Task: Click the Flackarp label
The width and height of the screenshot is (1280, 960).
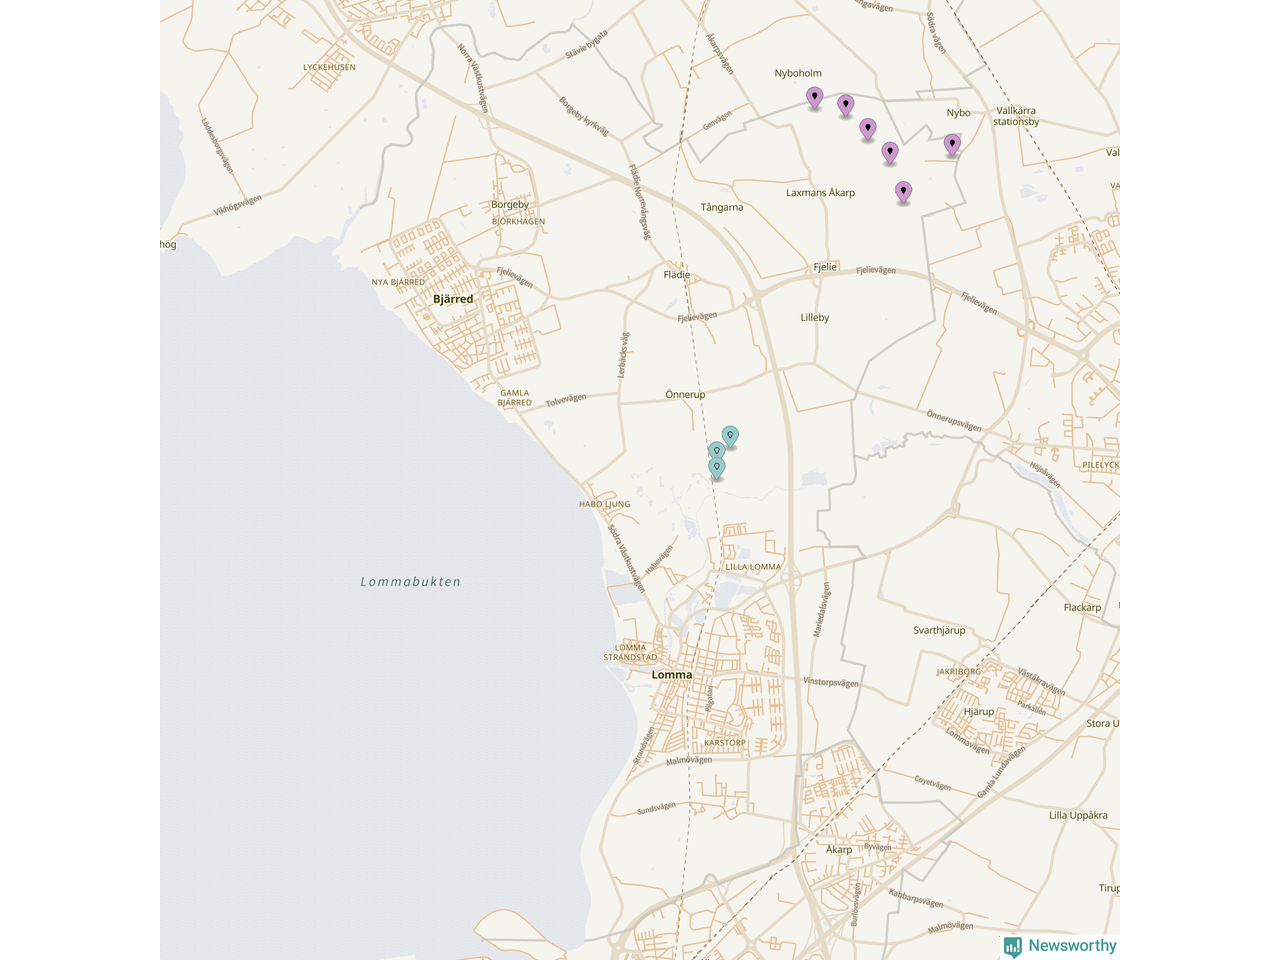Action: (1082, 608)
